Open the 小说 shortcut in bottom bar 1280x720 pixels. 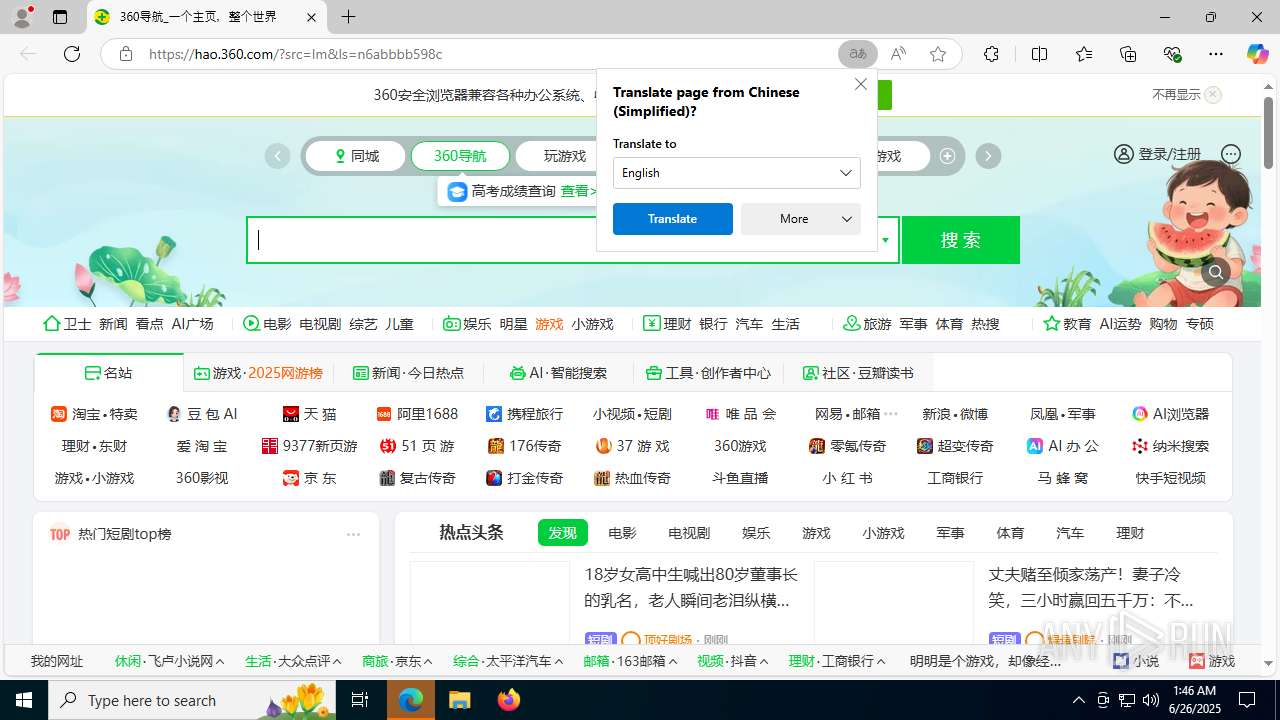coord(1136,661)
